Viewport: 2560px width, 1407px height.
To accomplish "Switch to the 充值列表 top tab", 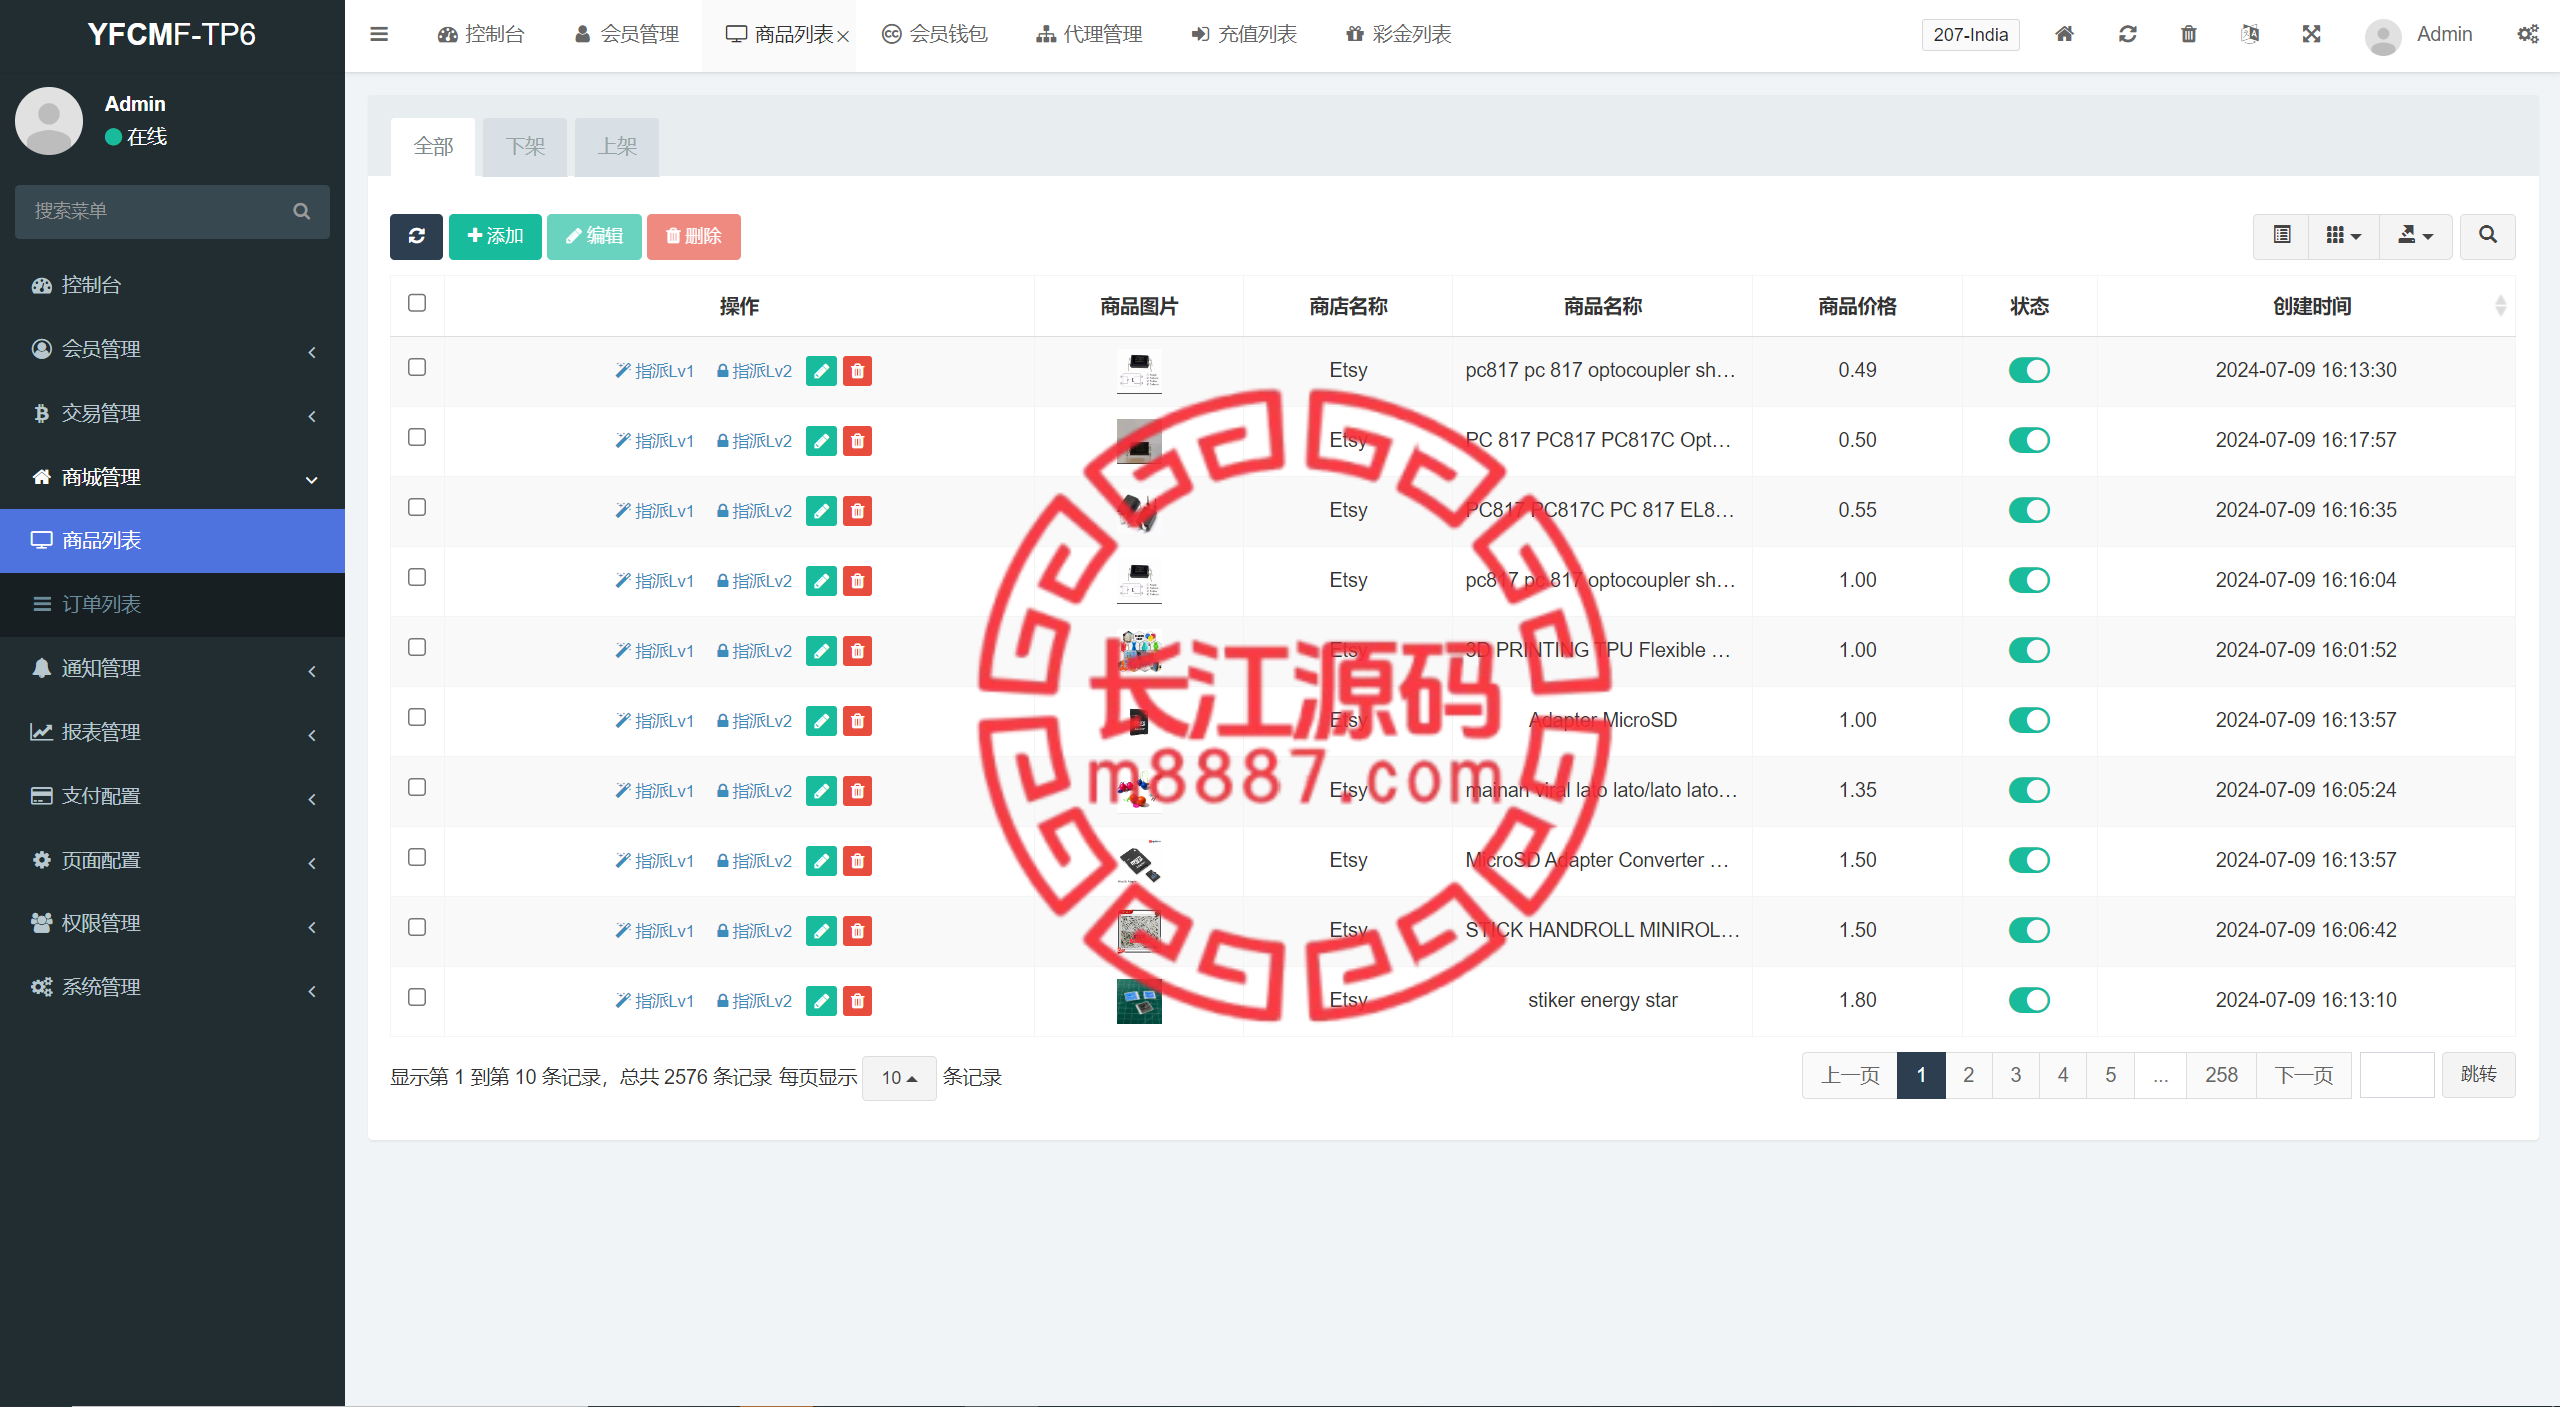I will [1244, 35].
